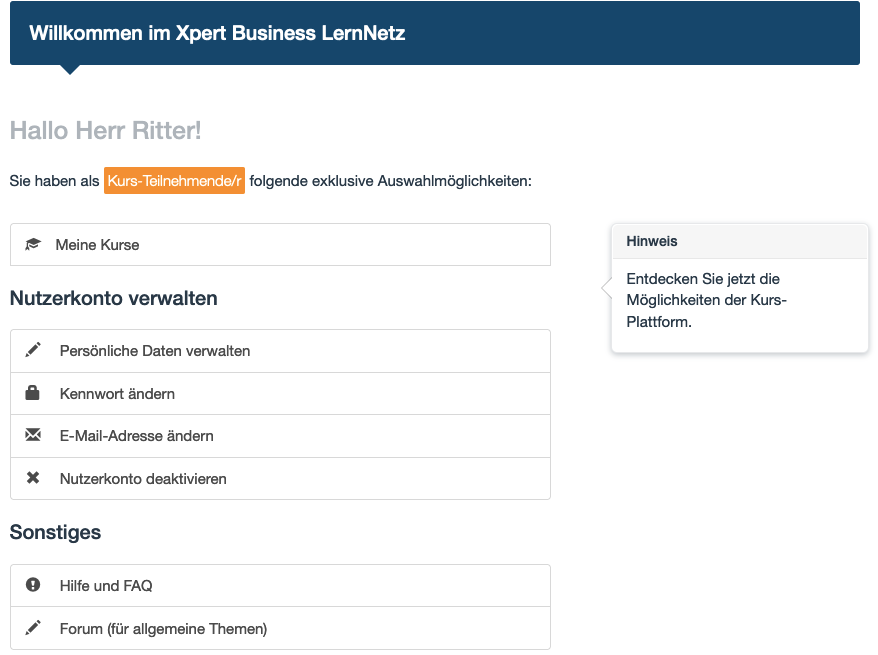Click the Willkommen im Xpert Business LernNetz banner
878x655 pixels.
435,33
